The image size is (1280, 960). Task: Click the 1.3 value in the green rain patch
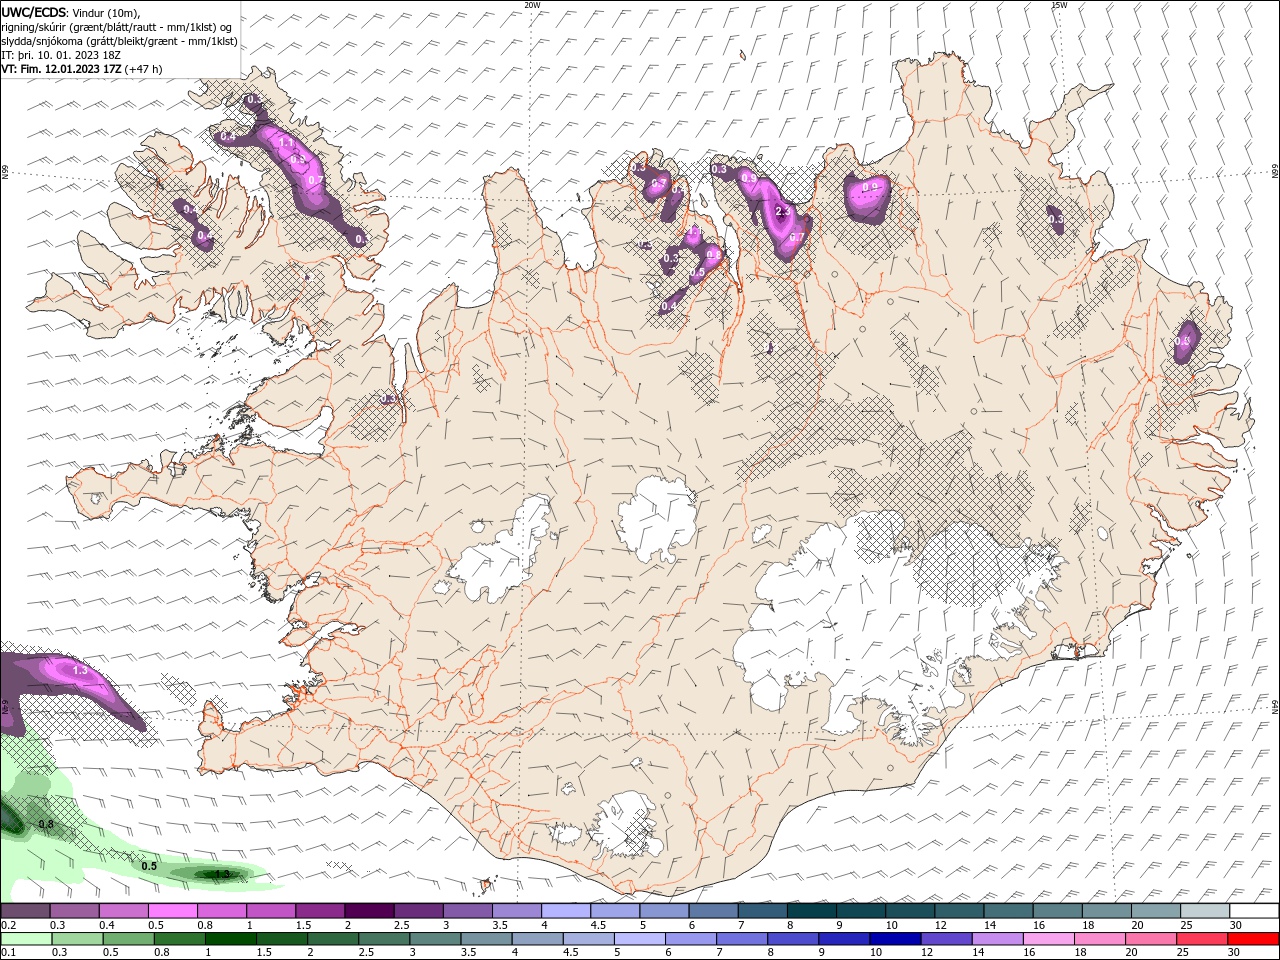pyautogui.click(x=222, y=874)
